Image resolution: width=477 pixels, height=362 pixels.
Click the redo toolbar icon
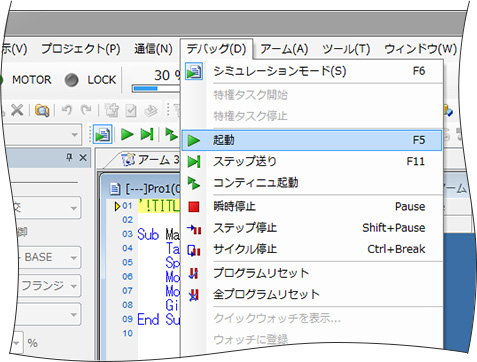tap(87, 110)
